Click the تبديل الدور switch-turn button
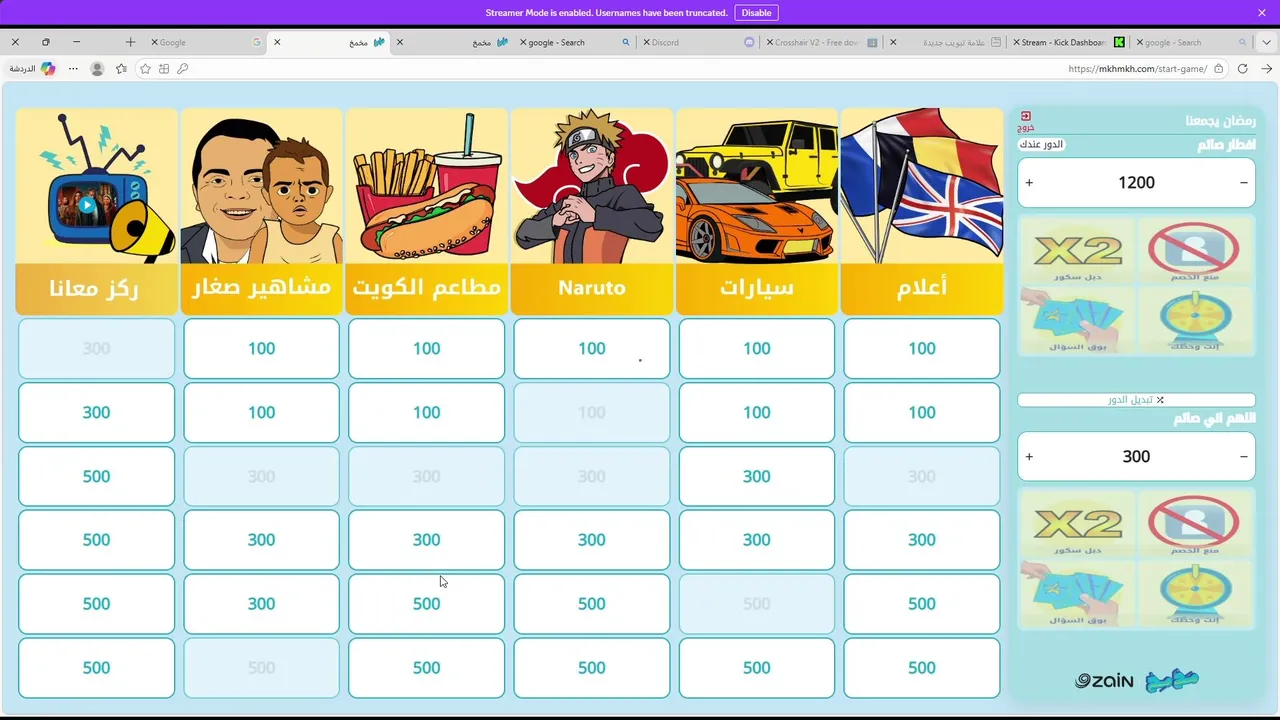 1136,400
